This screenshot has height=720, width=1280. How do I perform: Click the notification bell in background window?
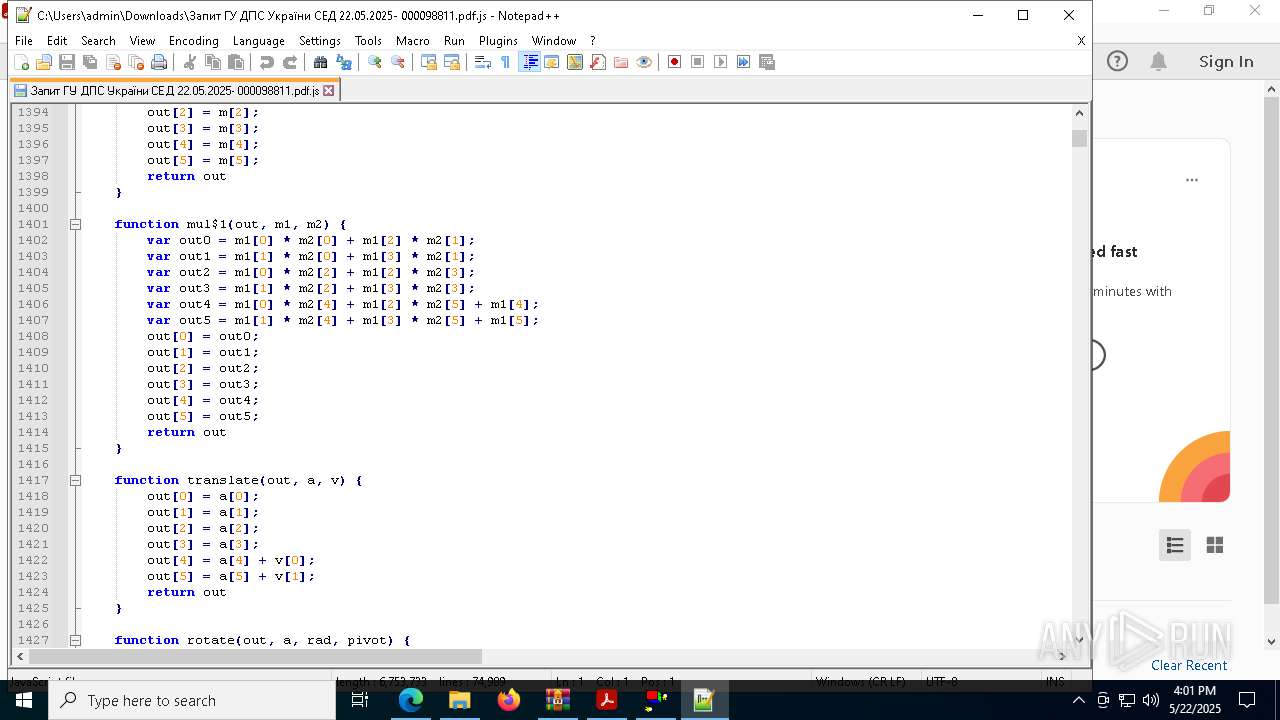(1158, 62)
